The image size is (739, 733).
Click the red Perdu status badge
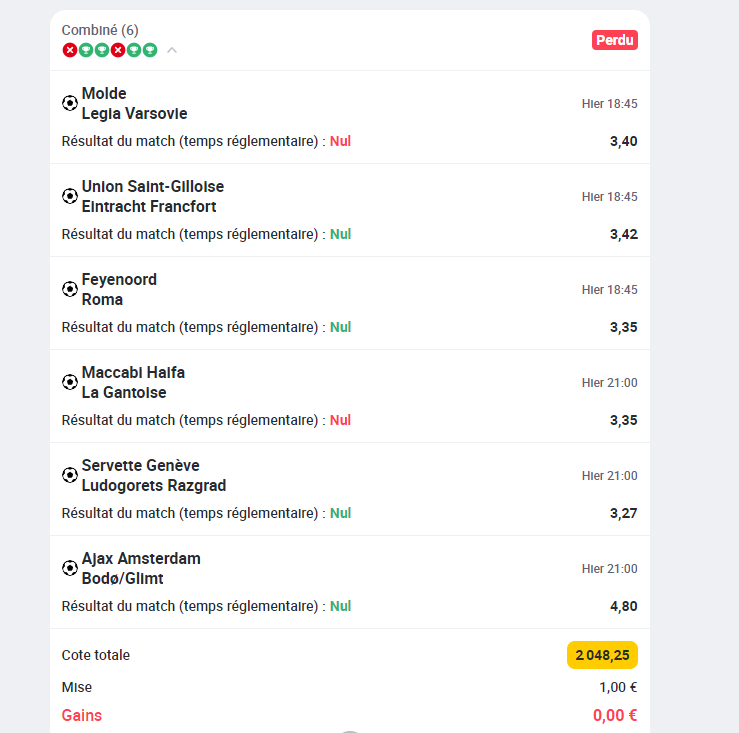(615, 40)
